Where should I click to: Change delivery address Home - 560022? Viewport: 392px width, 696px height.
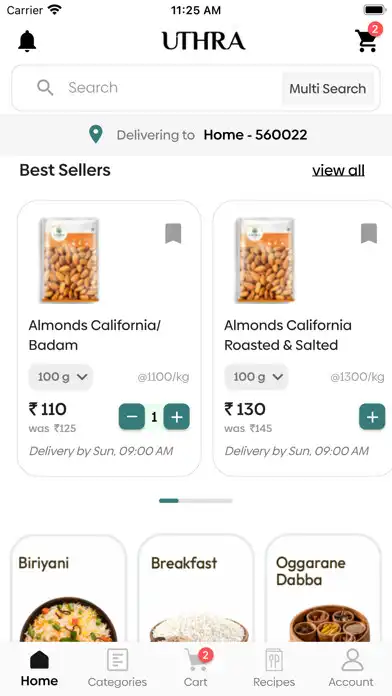coord(255,135)
